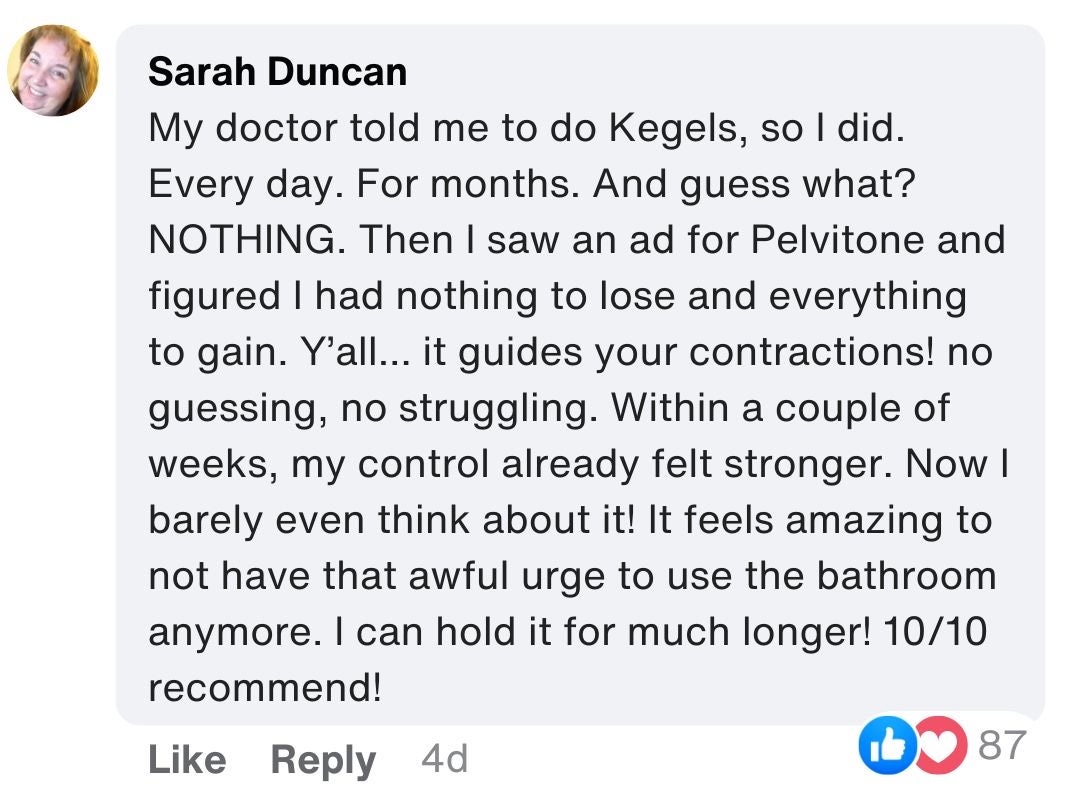Click the word anymore in the comment
This screenshot has width=1080, height=810.
[231, 632]
